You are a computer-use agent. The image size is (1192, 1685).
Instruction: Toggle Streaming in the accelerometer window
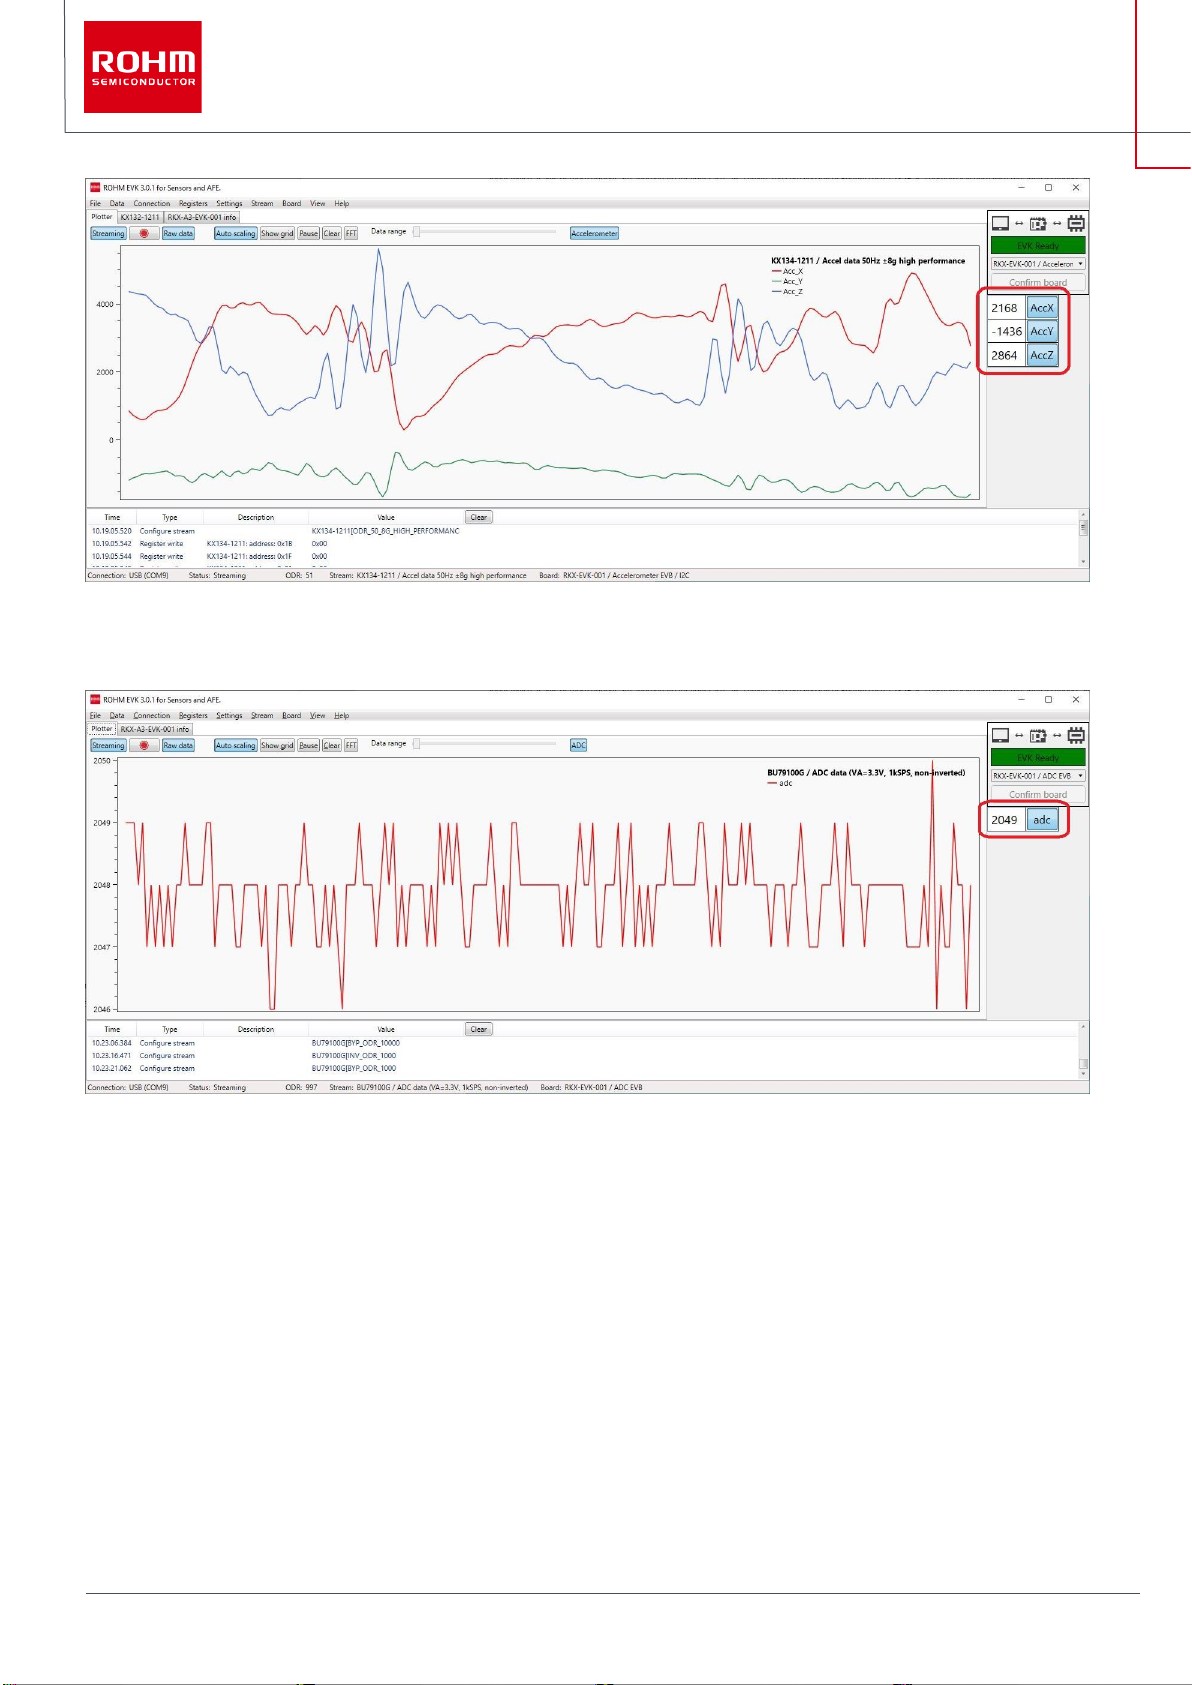(108, 234)
